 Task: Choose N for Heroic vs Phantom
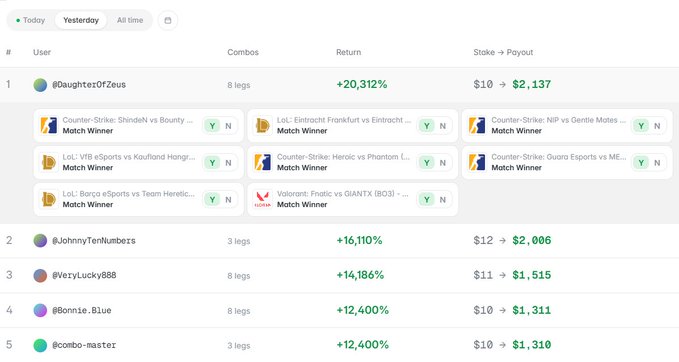(x=443, y=163)
